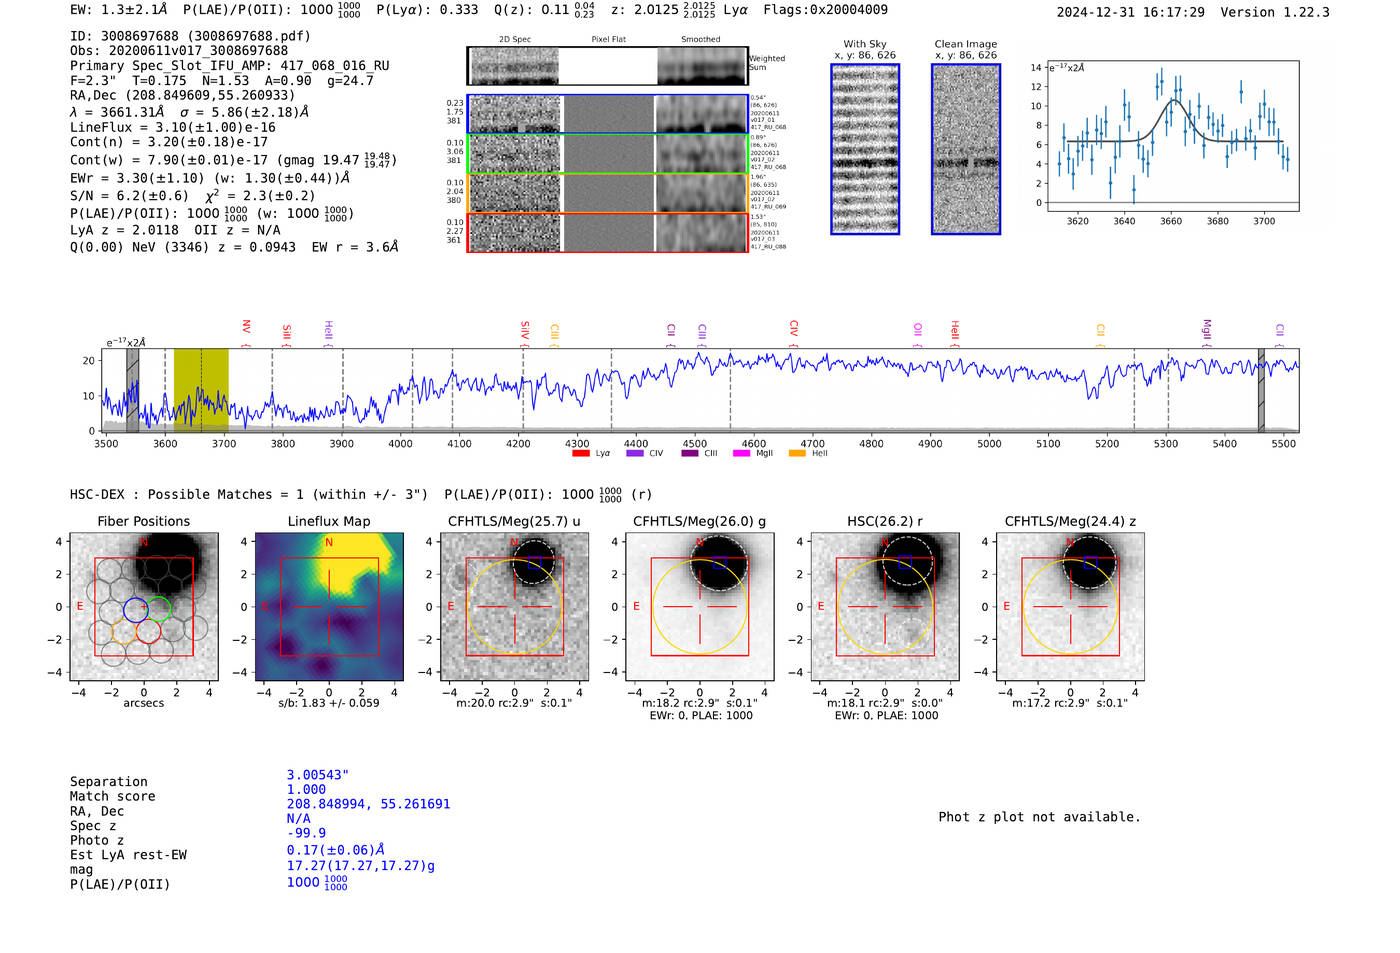Click Primary Spec_Slot_IFU_AMP: 417_068_016_RU text
Viewport: 1400px width, 953px height.
coord(230,66)
